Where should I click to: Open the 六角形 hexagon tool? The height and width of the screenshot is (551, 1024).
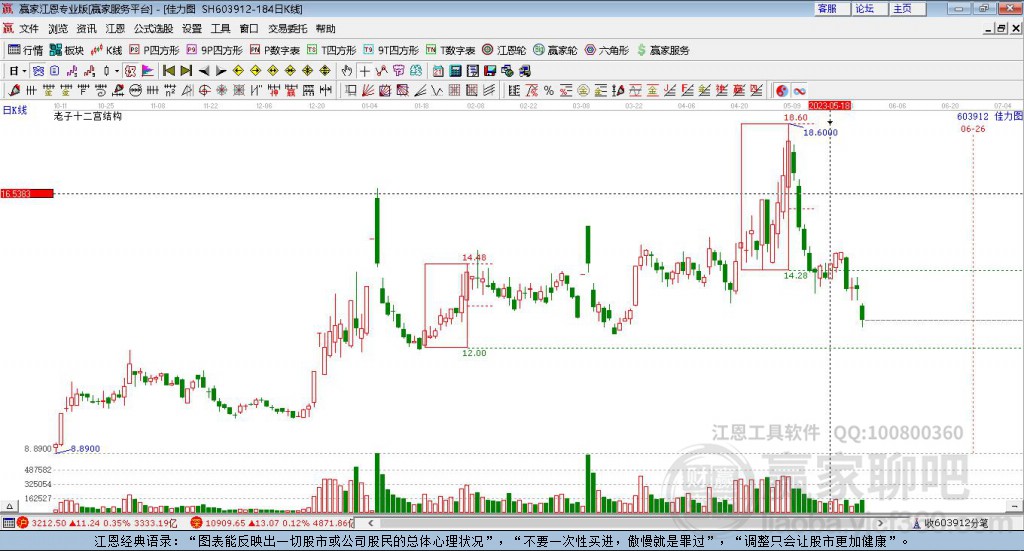[607, 50]
